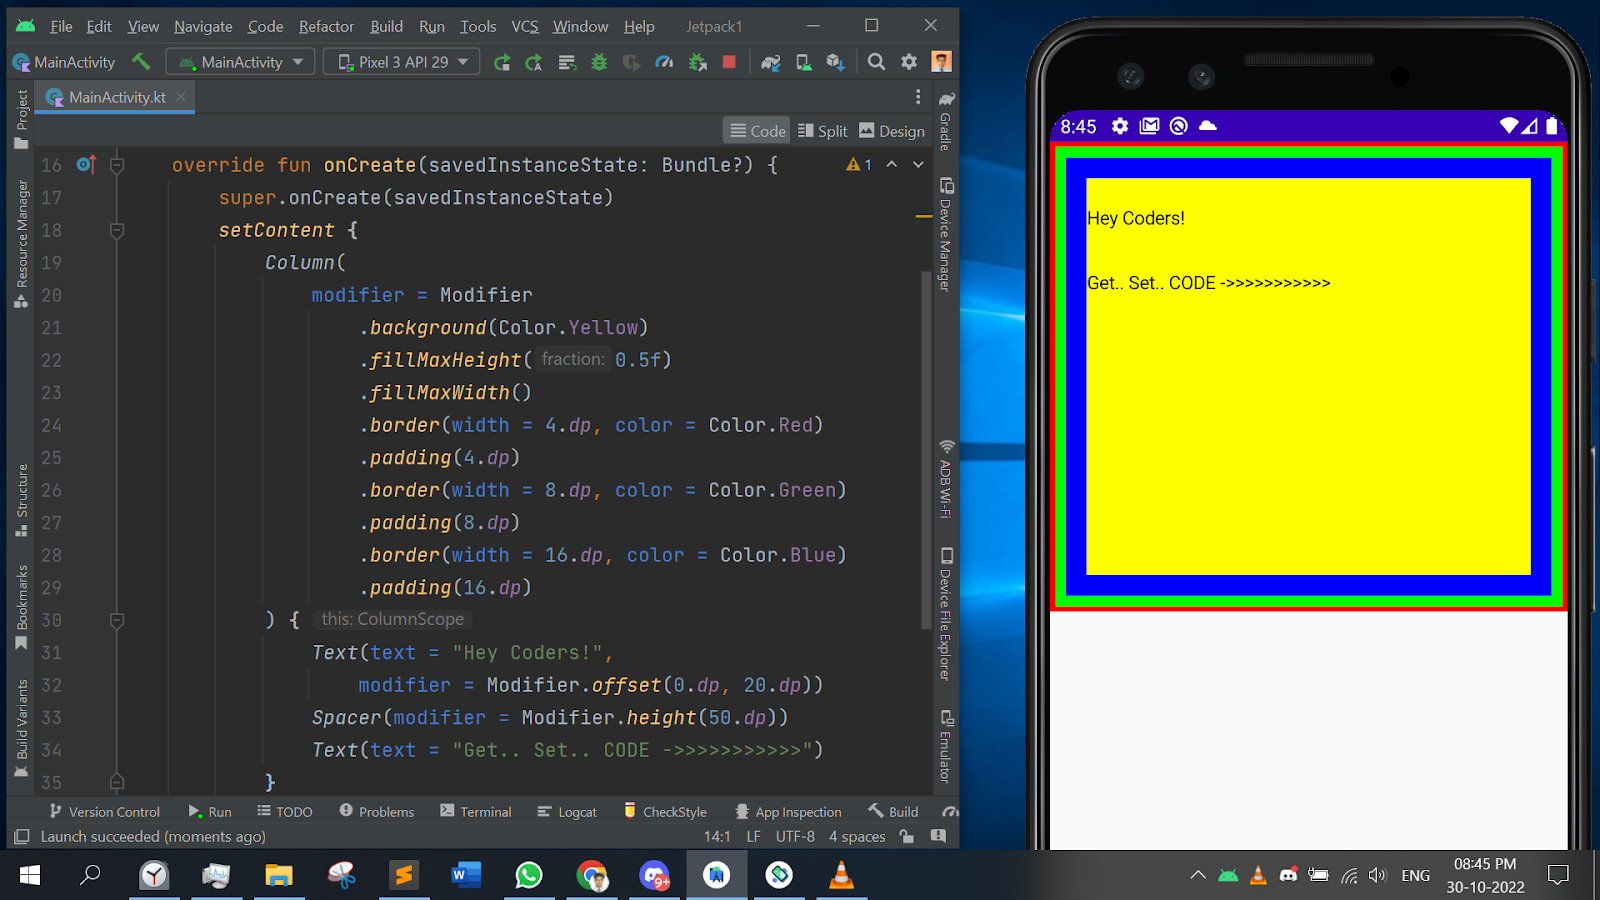Open the VCS menu
This screenshot has height=900, width=1600.
pos(525,26)
